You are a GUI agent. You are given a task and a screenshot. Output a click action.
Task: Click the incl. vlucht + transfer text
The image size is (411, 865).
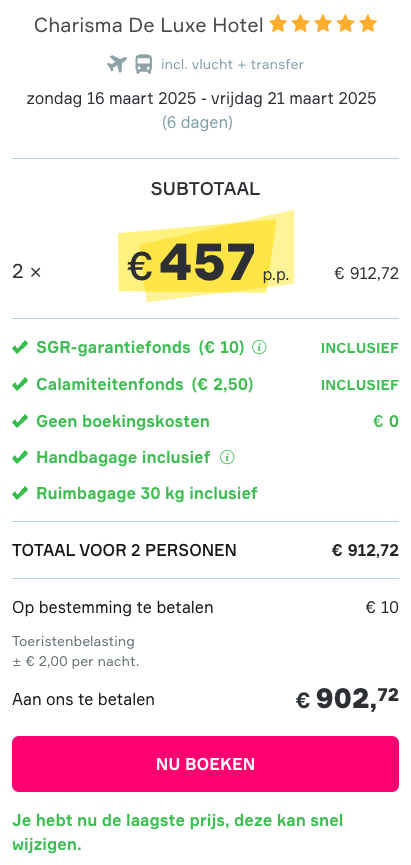[x=232, y=65]
